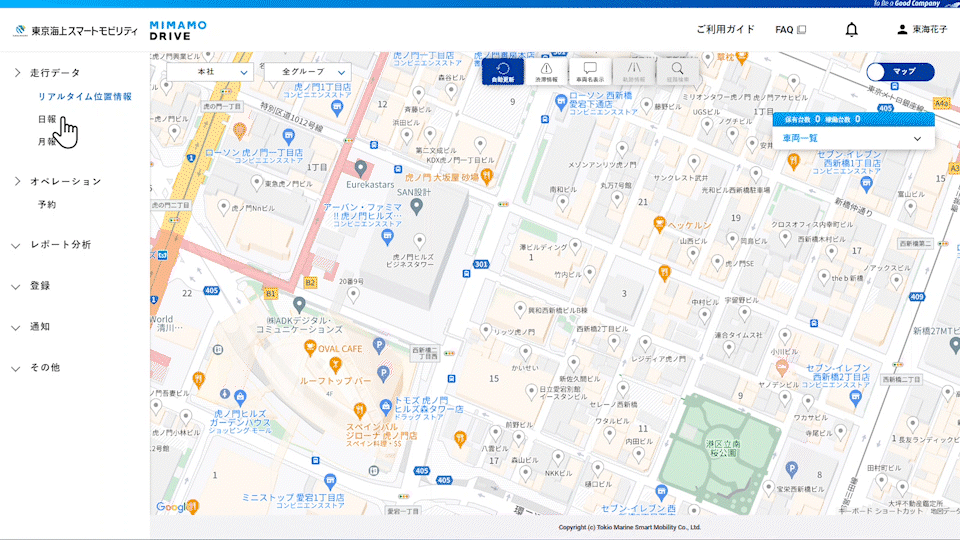Click the ミニストップ 愛宕1丁目店 marker
This screenshot has width=960, height=540.
click(330, 481)
